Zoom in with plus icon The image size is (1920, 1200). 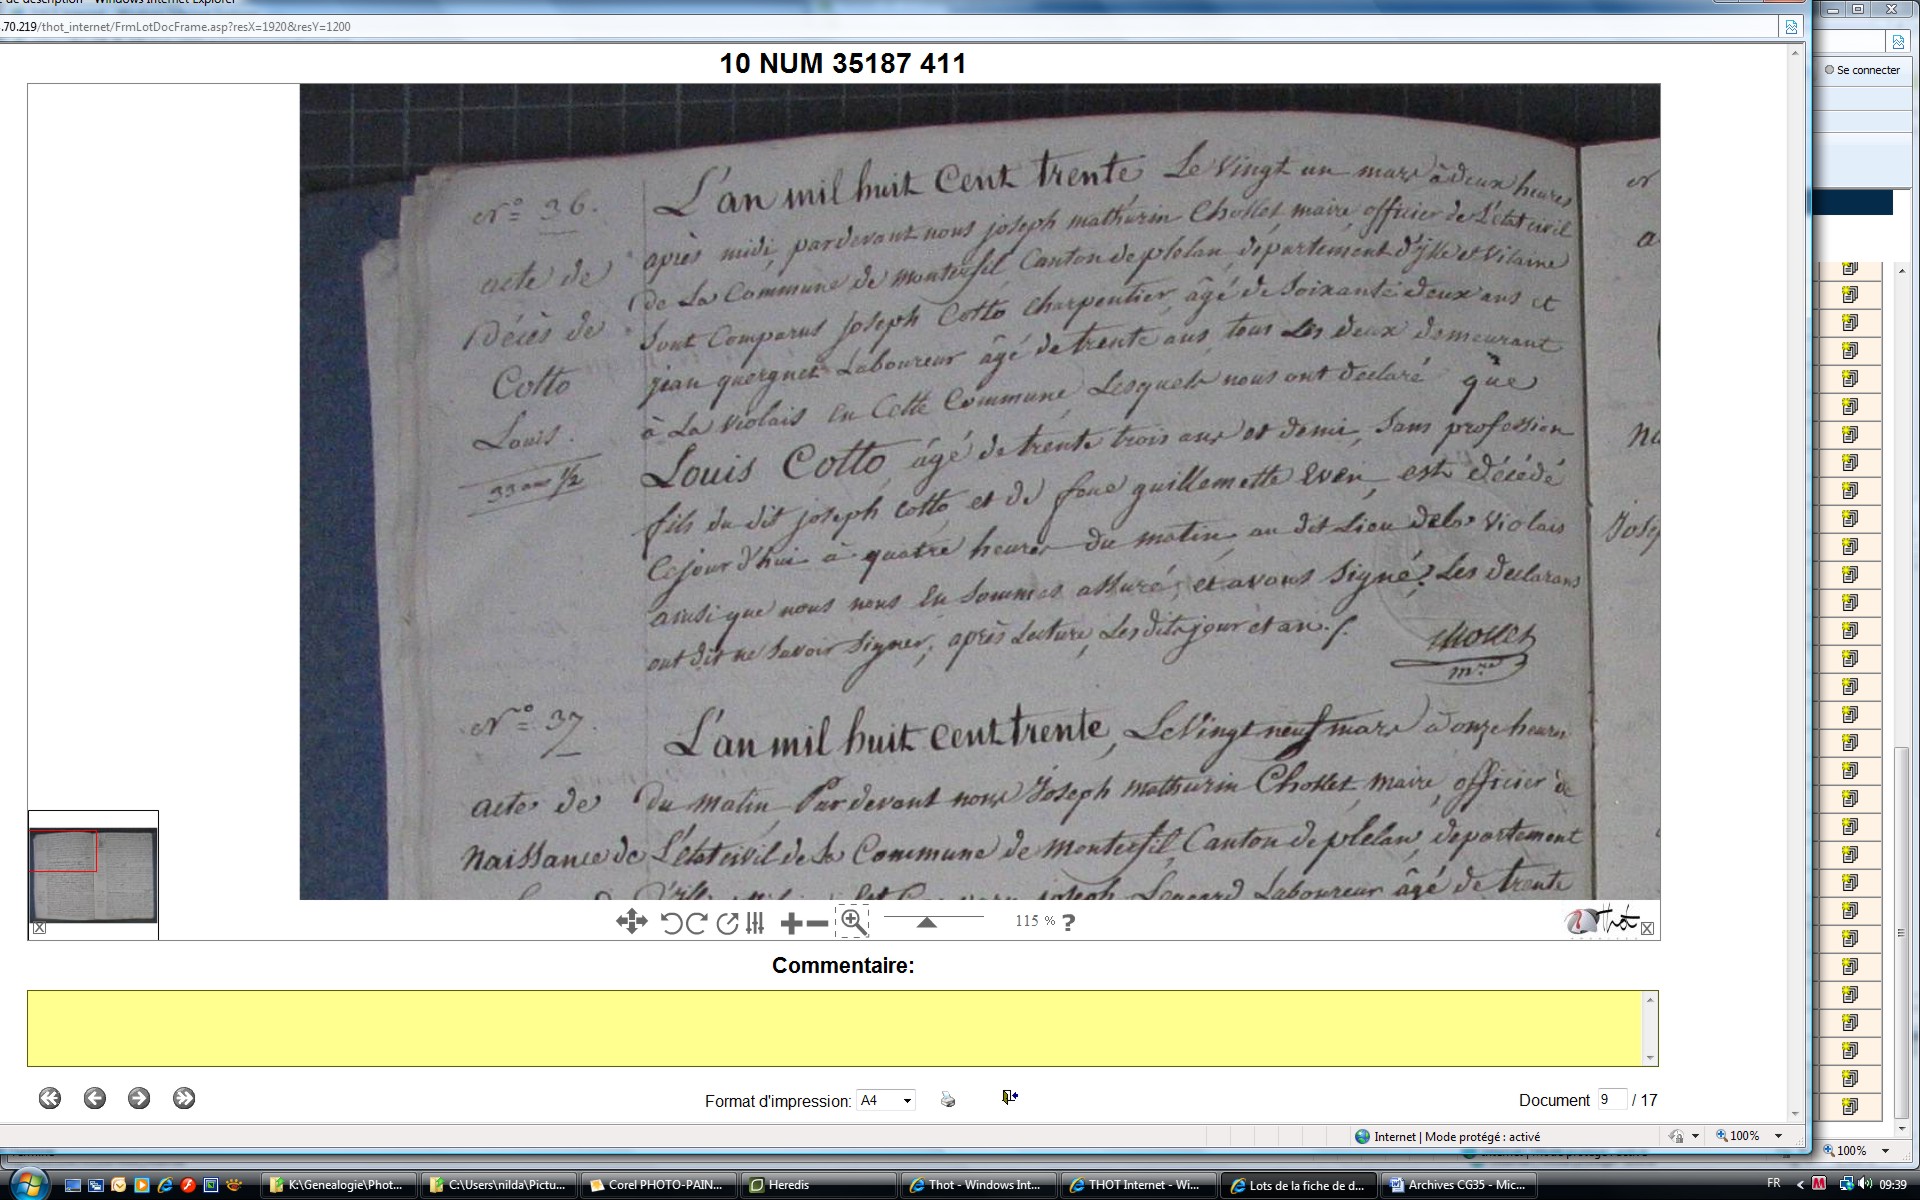click(790, 923)
